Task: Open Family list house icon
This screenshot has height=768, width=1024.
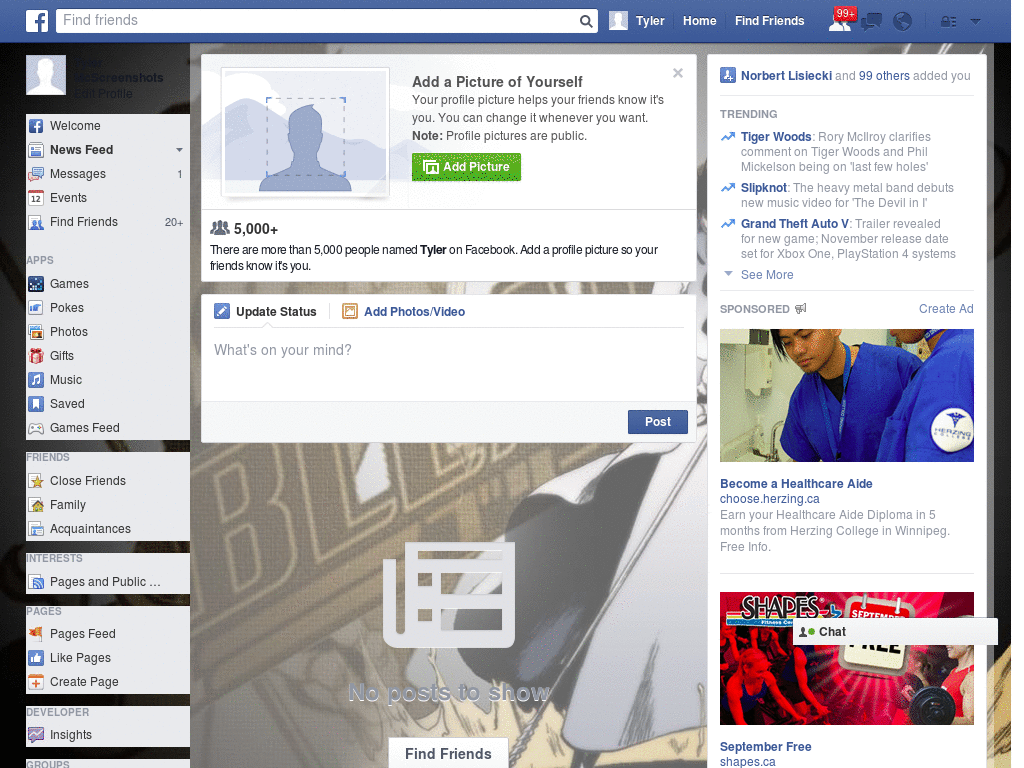Action: tap(36, 505)
